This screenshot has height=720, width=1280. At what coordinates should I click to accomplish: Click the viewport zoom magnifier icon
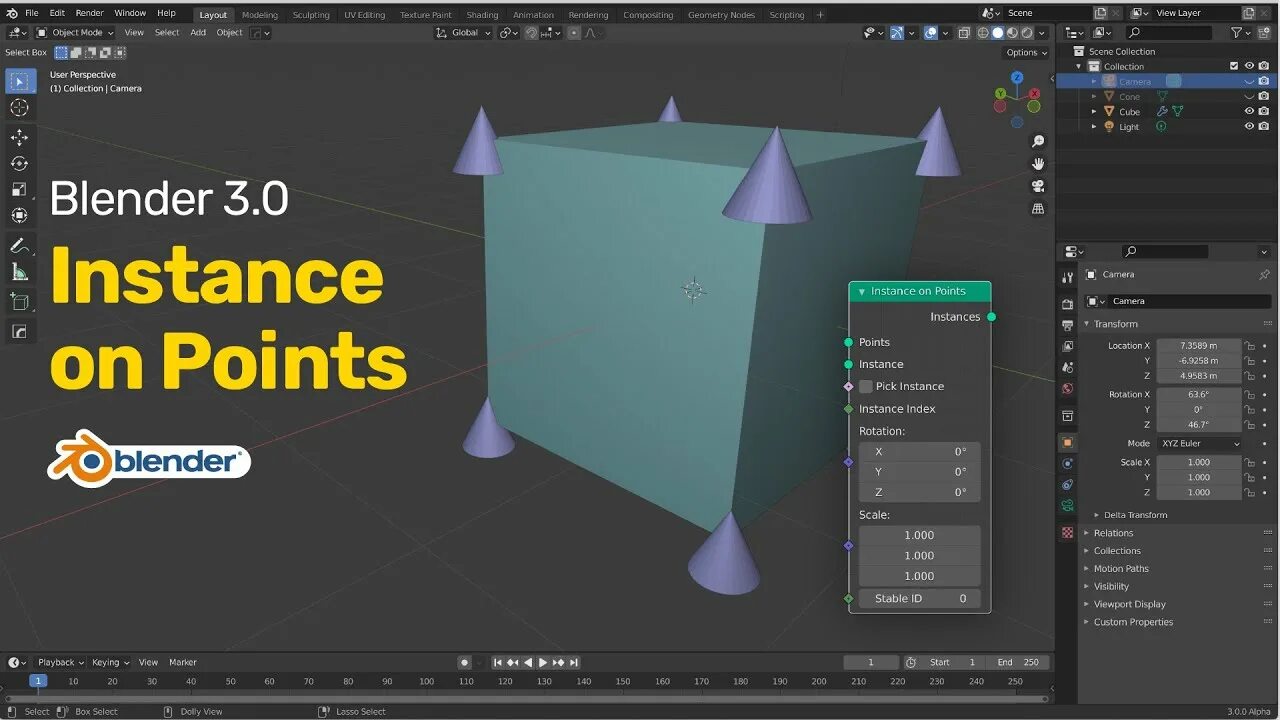pos(1038,142)
